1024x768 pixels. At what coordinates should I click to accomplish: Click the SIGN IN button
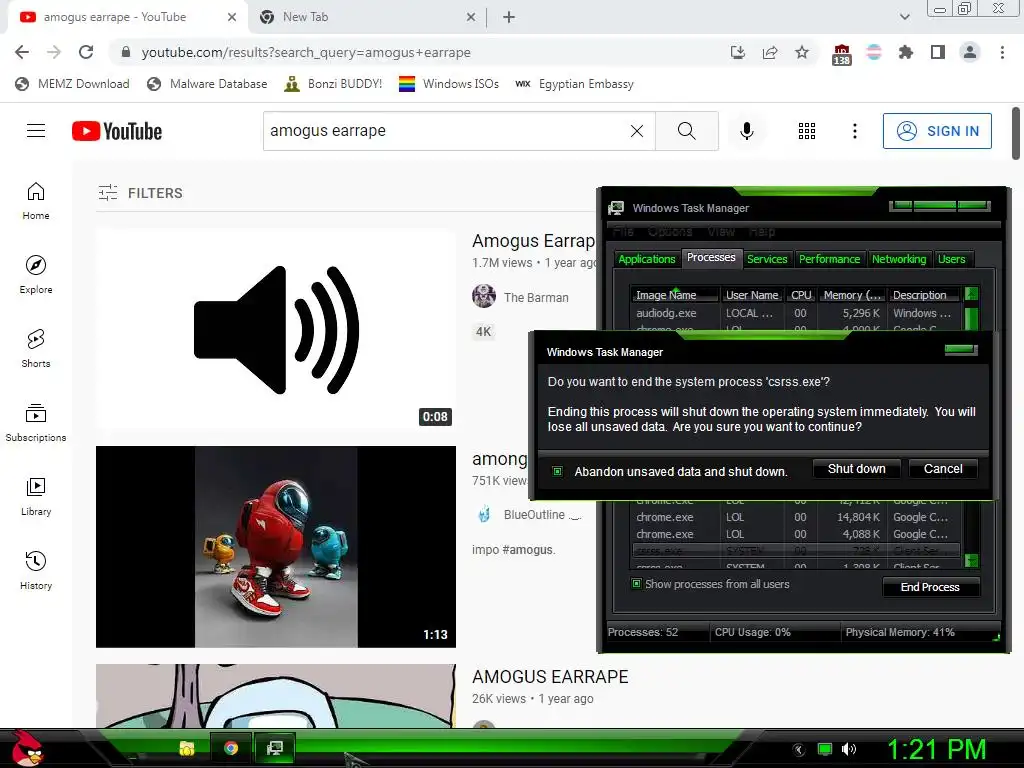(x=937, y=131)
